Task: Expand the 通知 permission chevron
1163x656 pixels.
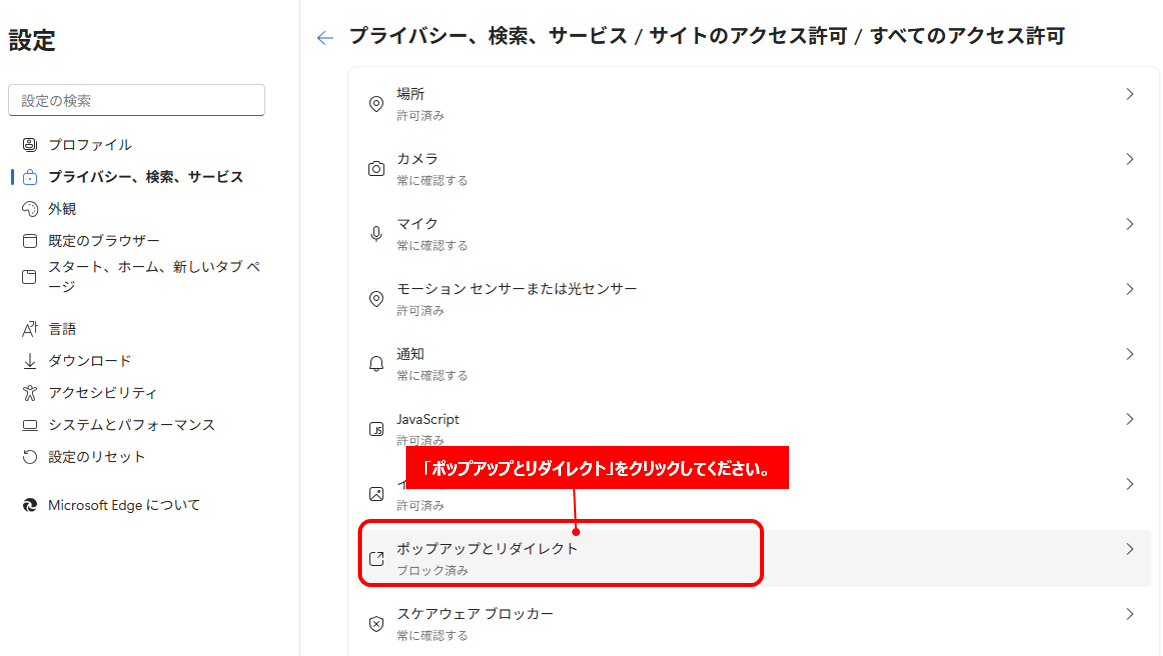Action: click(x=1130, y=354)
